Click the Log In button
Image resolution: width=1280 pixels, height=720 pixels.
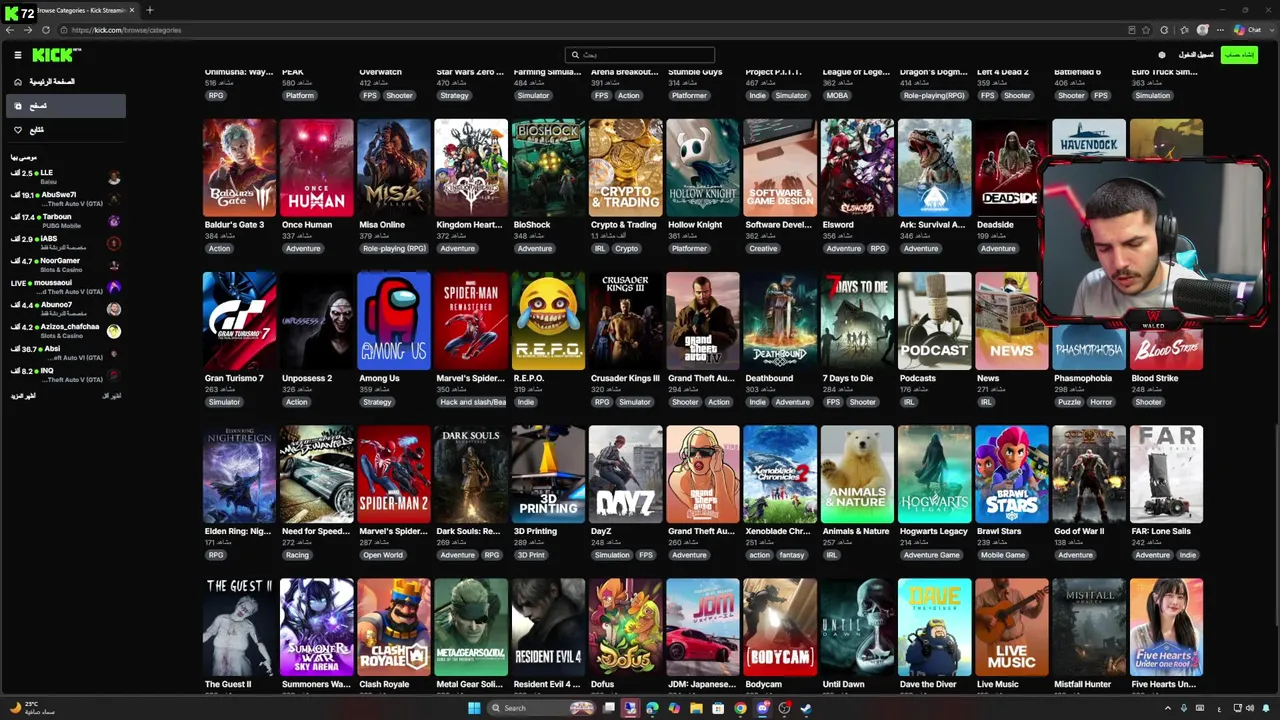coord(1196,55)
